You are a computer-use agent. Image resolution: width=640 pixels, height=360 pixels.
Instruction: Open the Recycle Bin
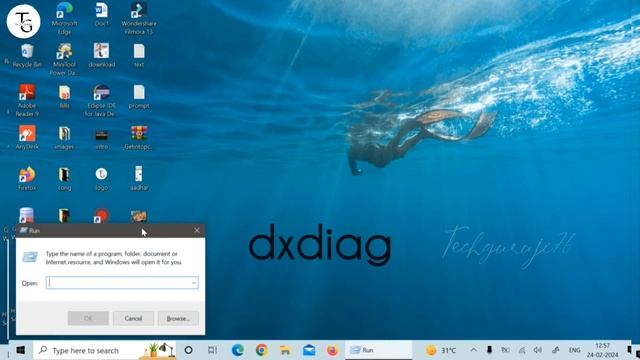point(27,56)
